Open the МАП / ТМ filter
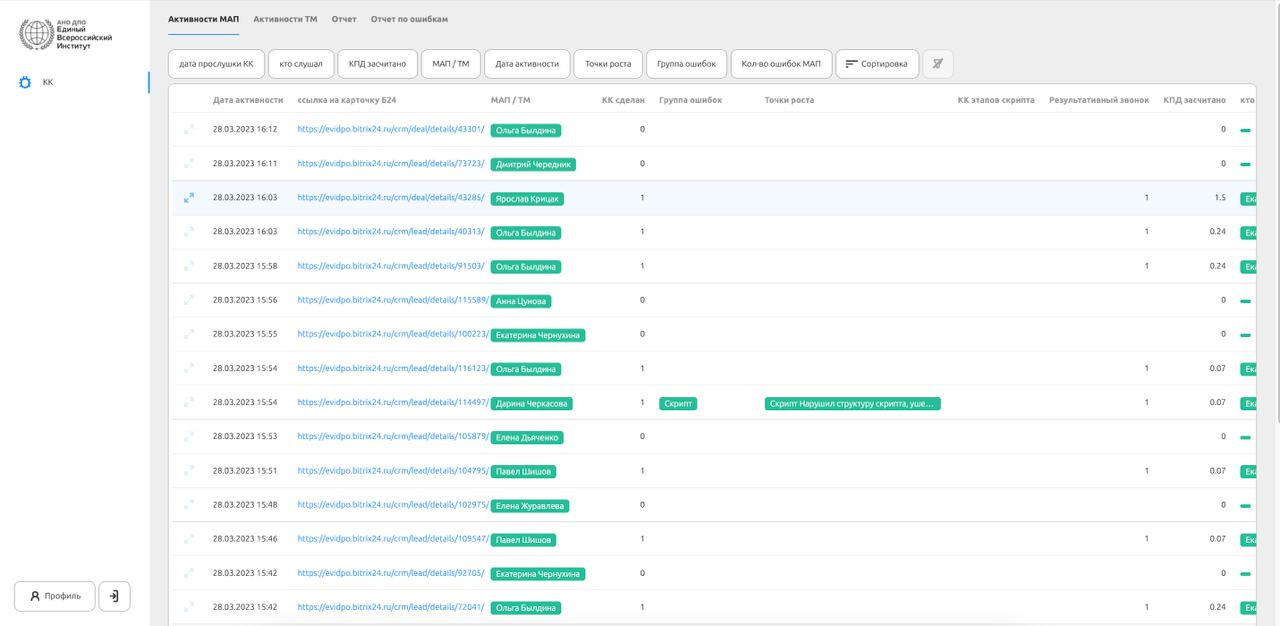The width and height of the screenshot is (1280, 626). [x=450, y=64]
